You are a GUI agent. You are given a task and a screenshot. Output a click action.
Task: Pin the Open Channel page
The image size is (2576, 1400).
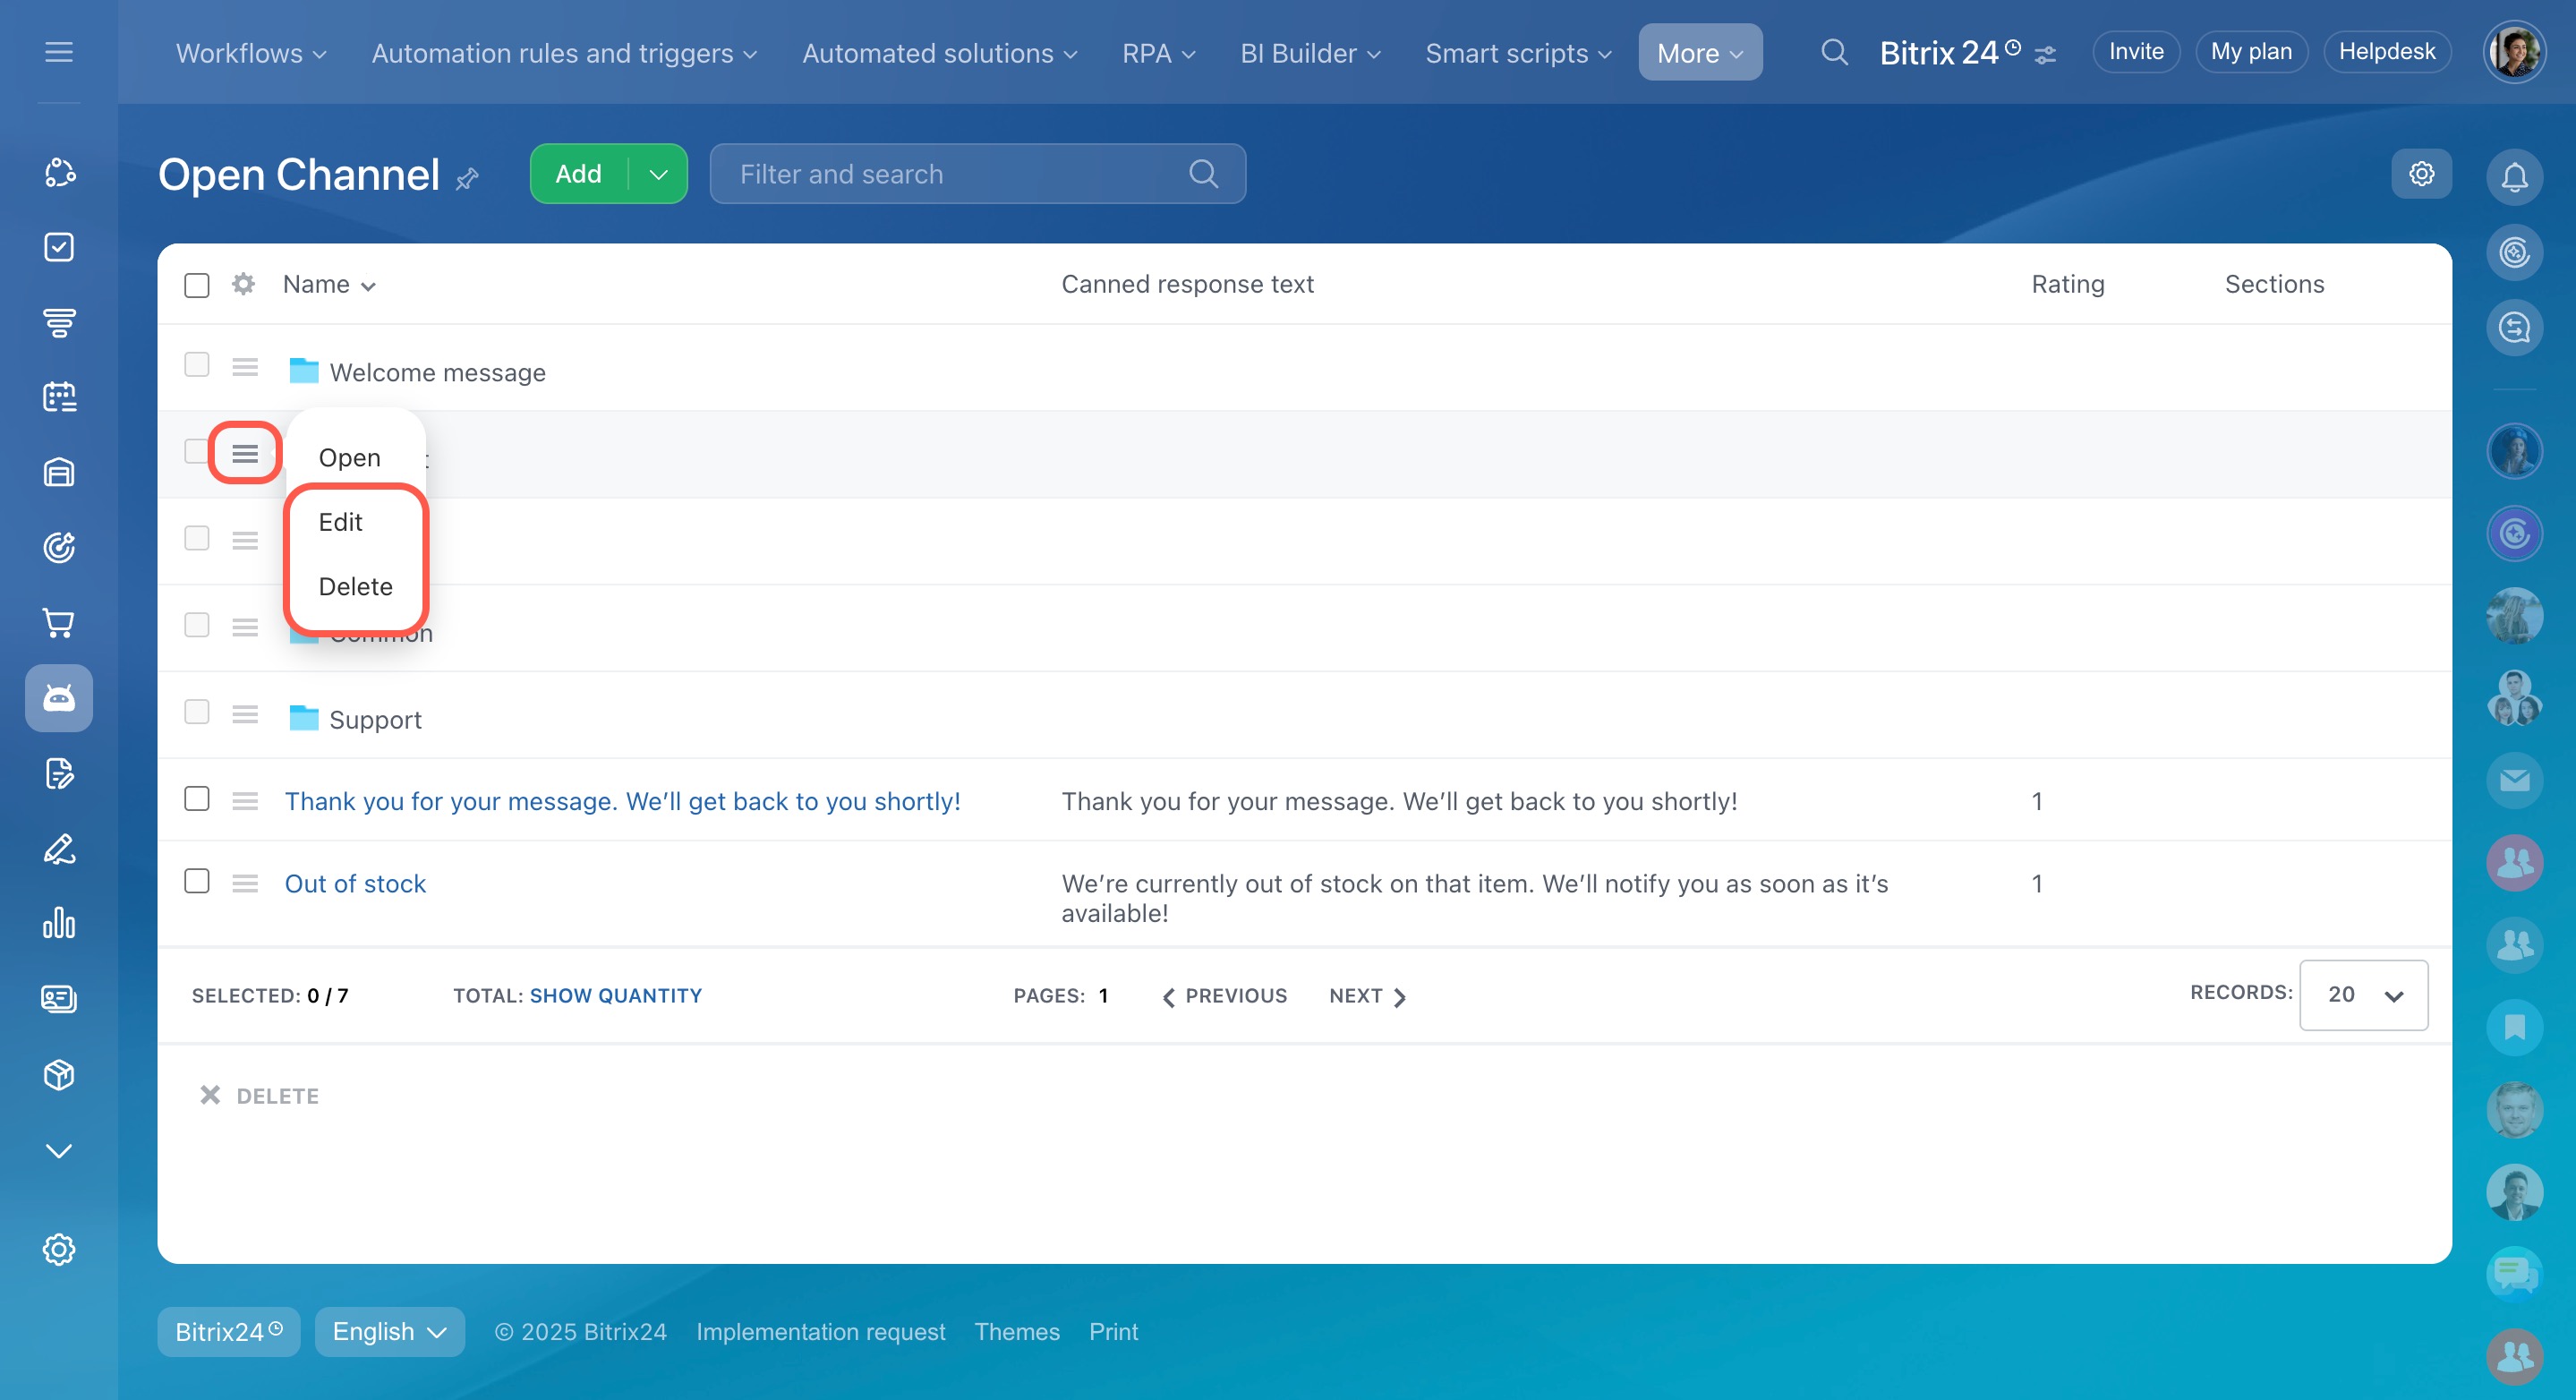pos(467,179)
